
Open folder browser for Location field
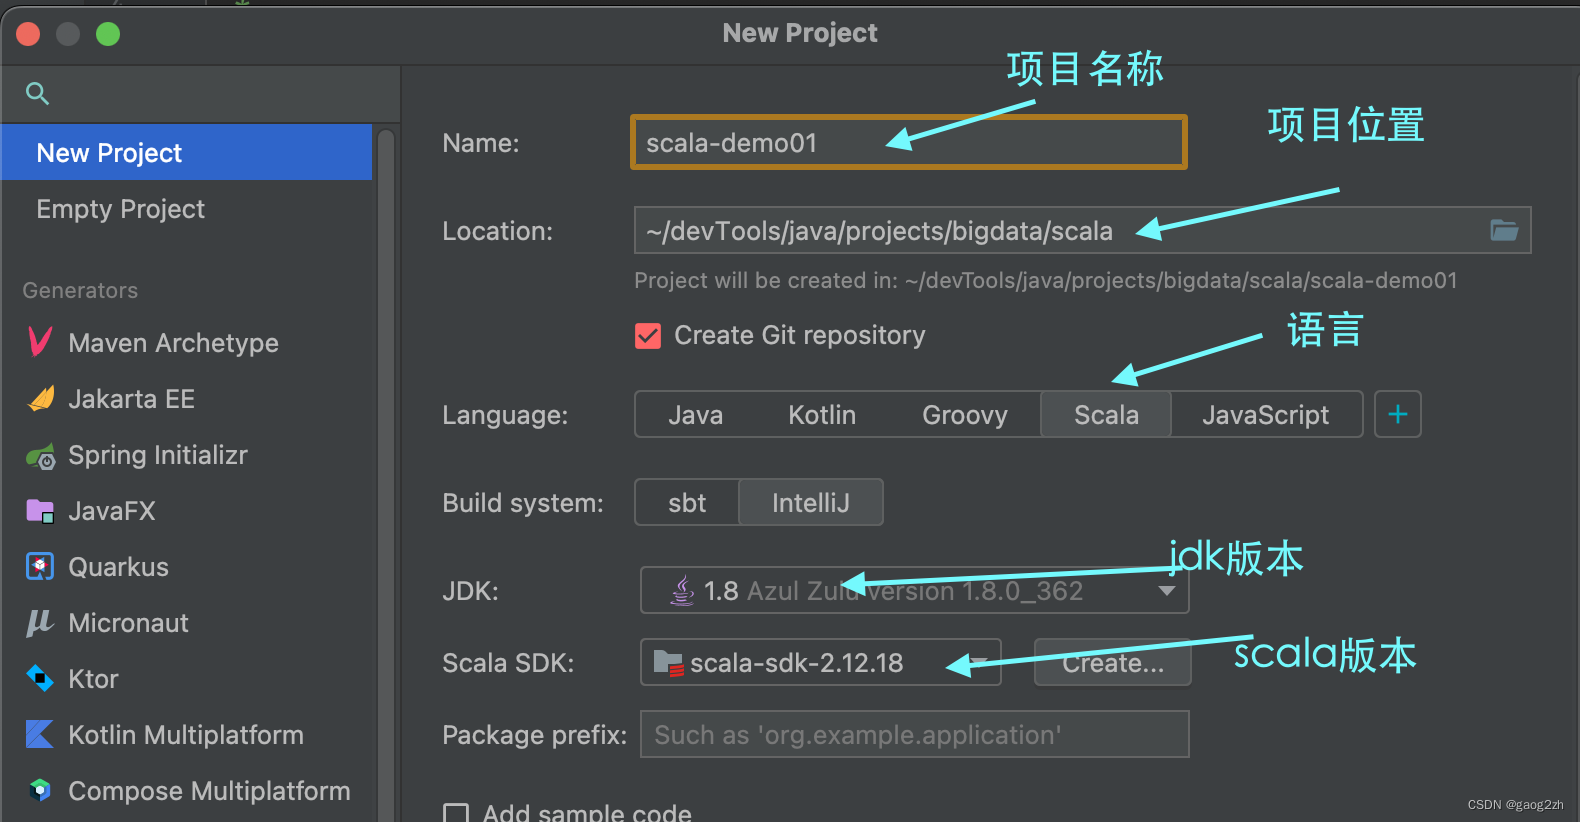(1504, 230)
